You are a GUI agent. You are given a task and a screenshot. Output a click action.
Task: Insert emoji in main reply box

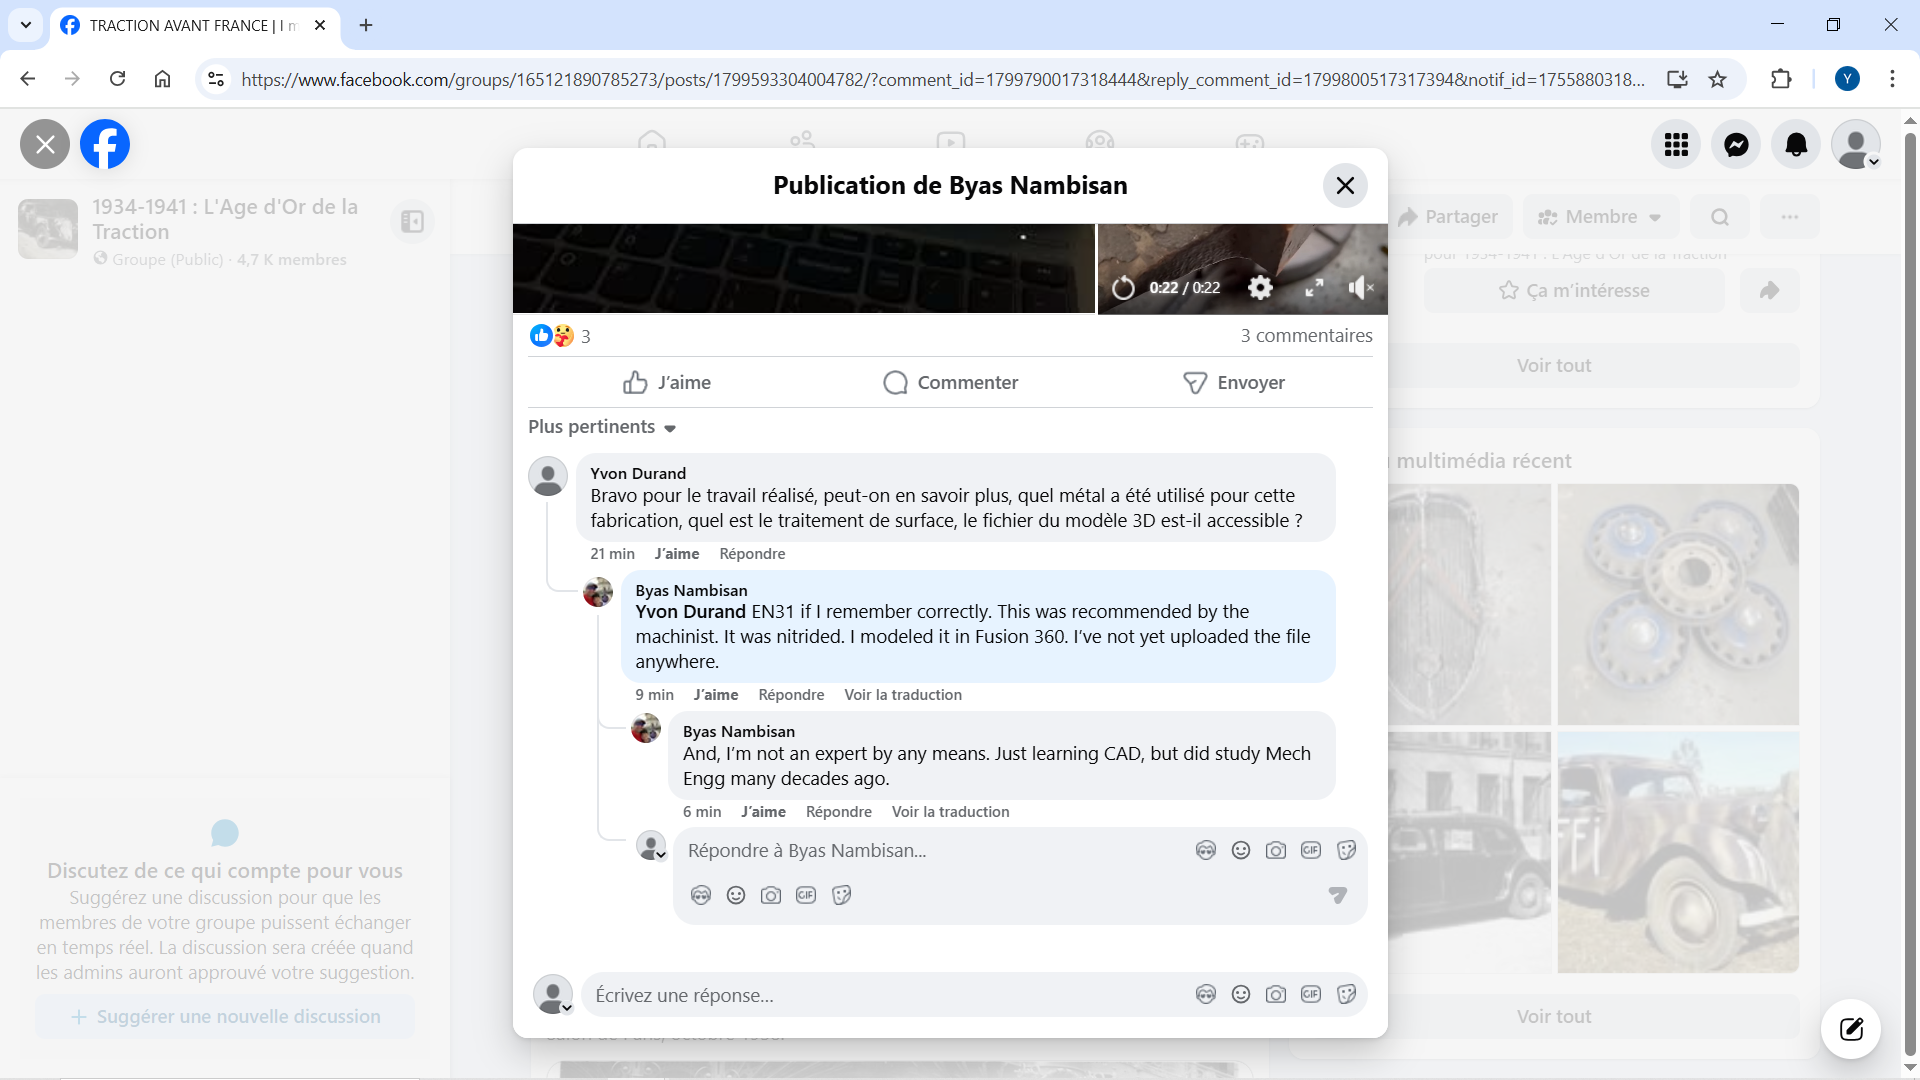[1240, 994]
